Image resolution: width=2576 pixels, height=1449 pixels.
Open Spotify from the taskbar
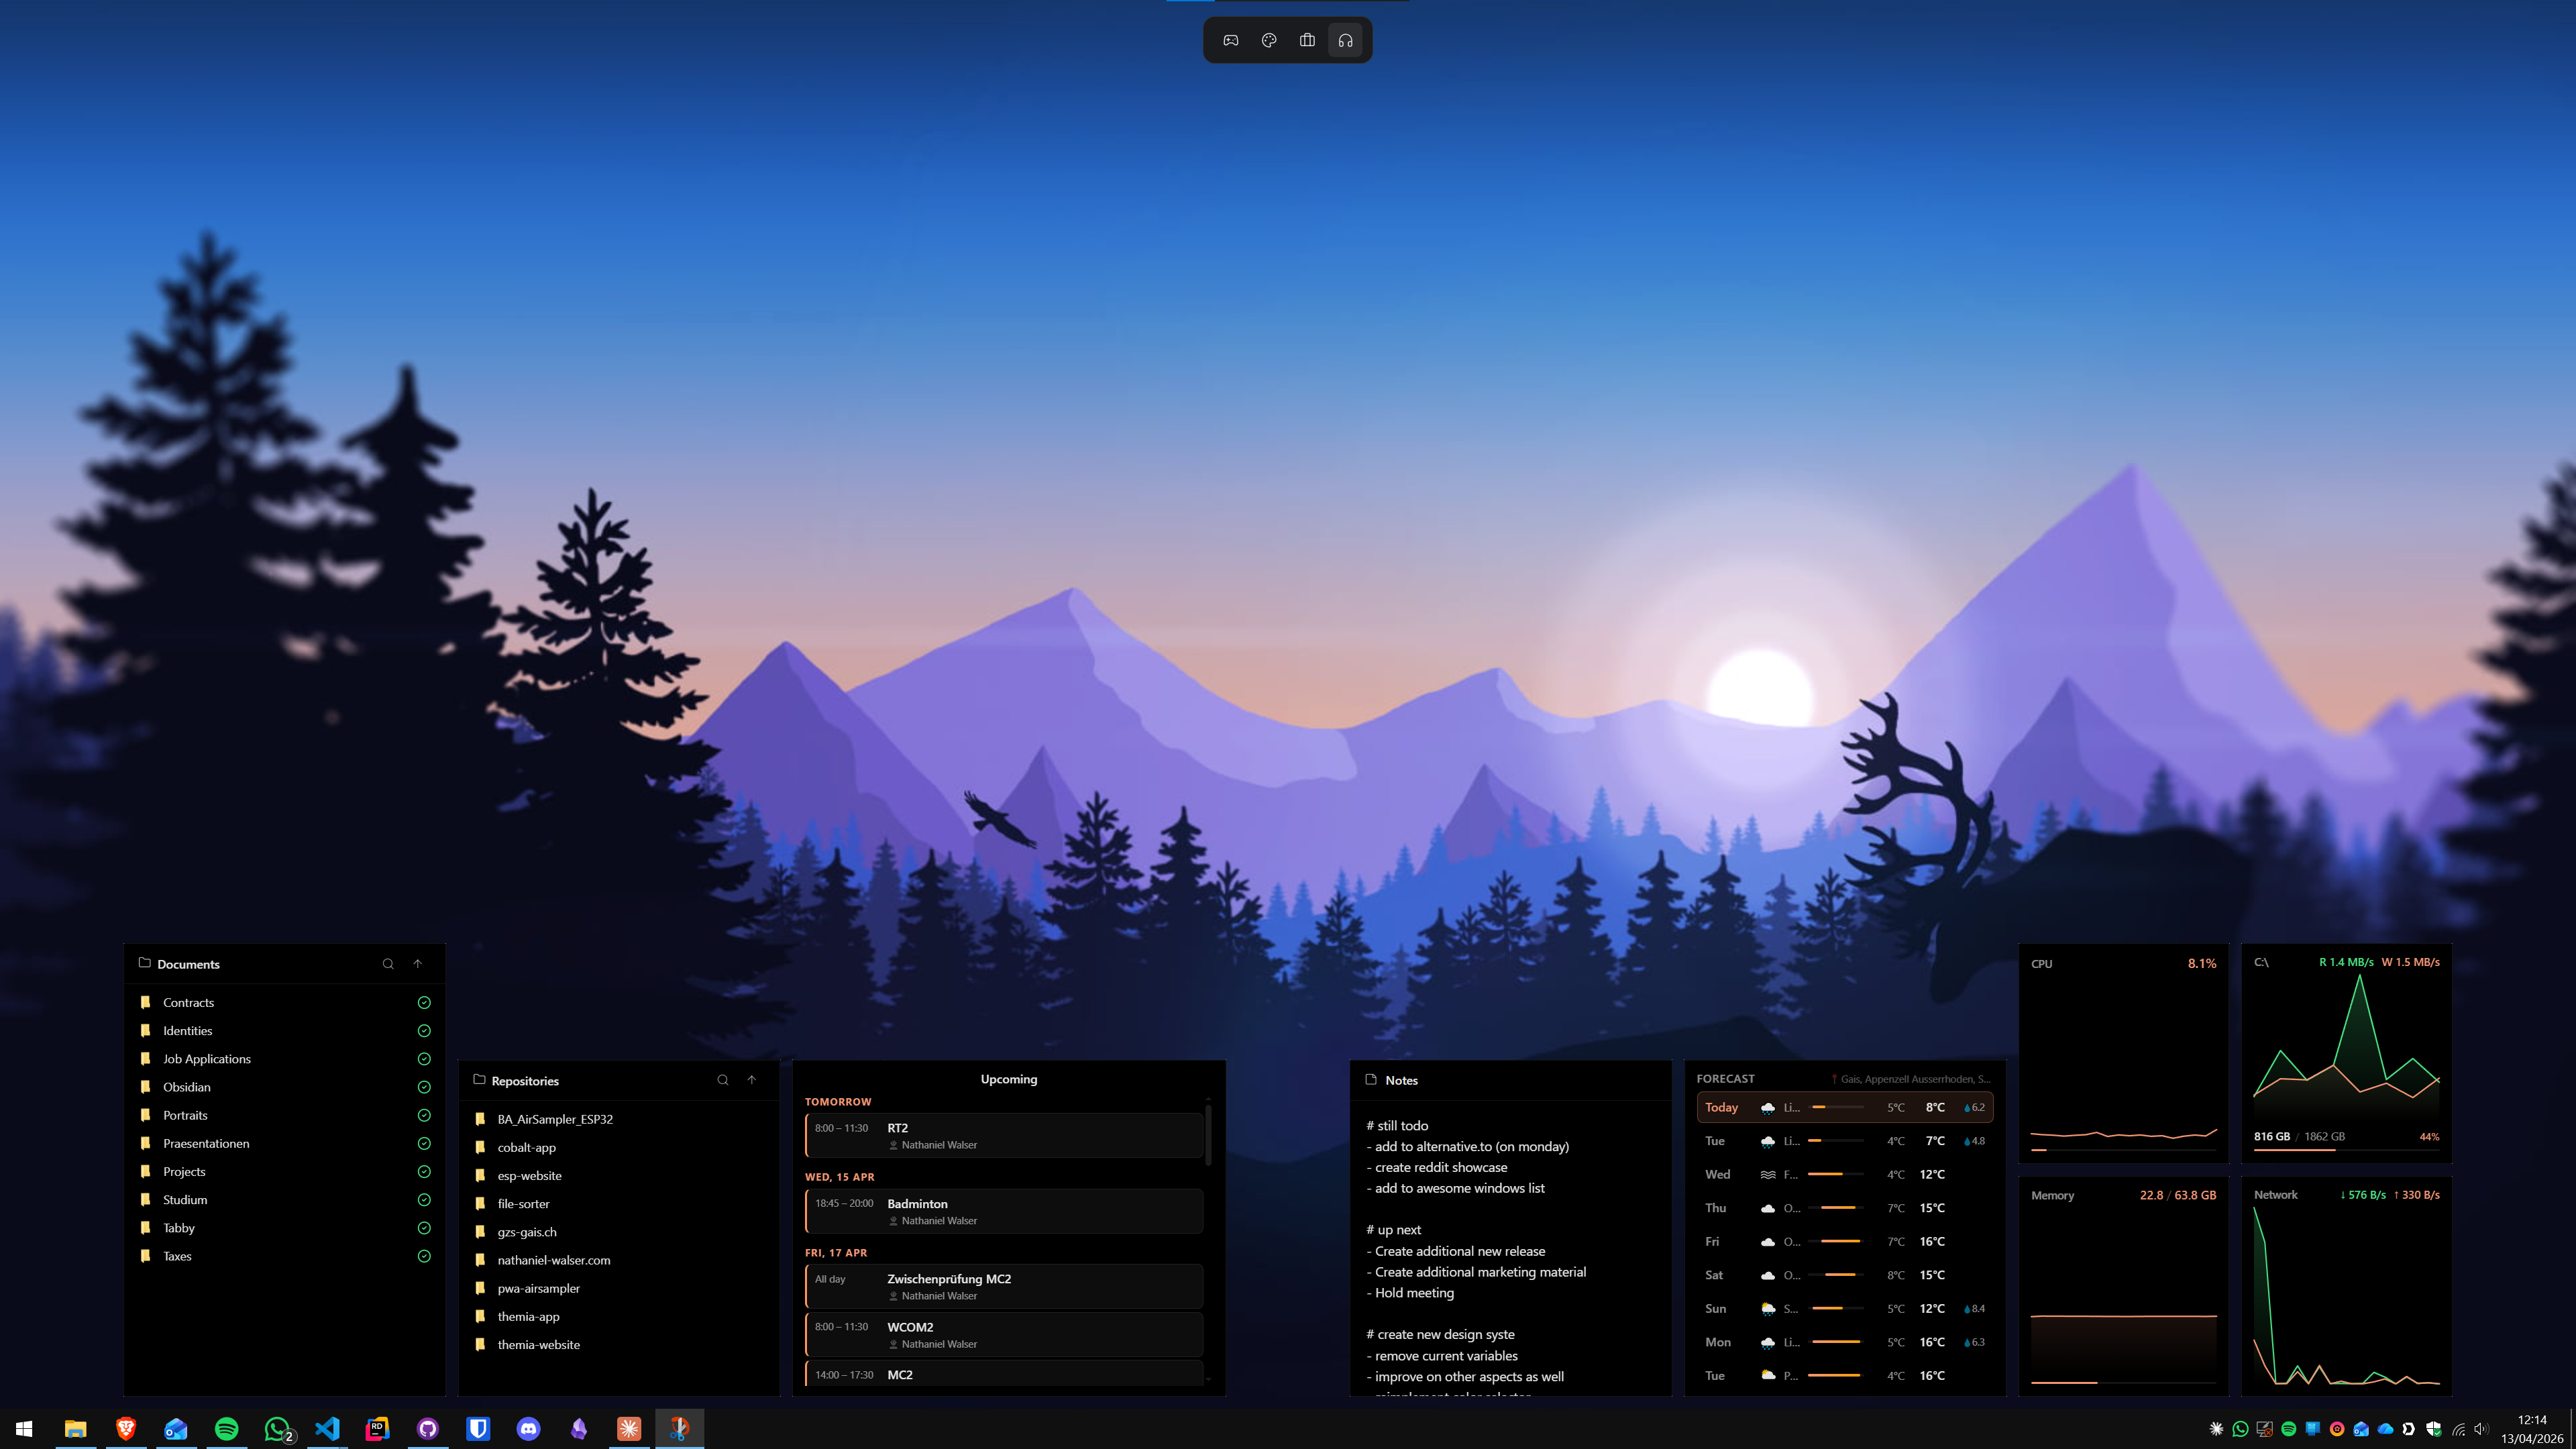pos(226,1429)
